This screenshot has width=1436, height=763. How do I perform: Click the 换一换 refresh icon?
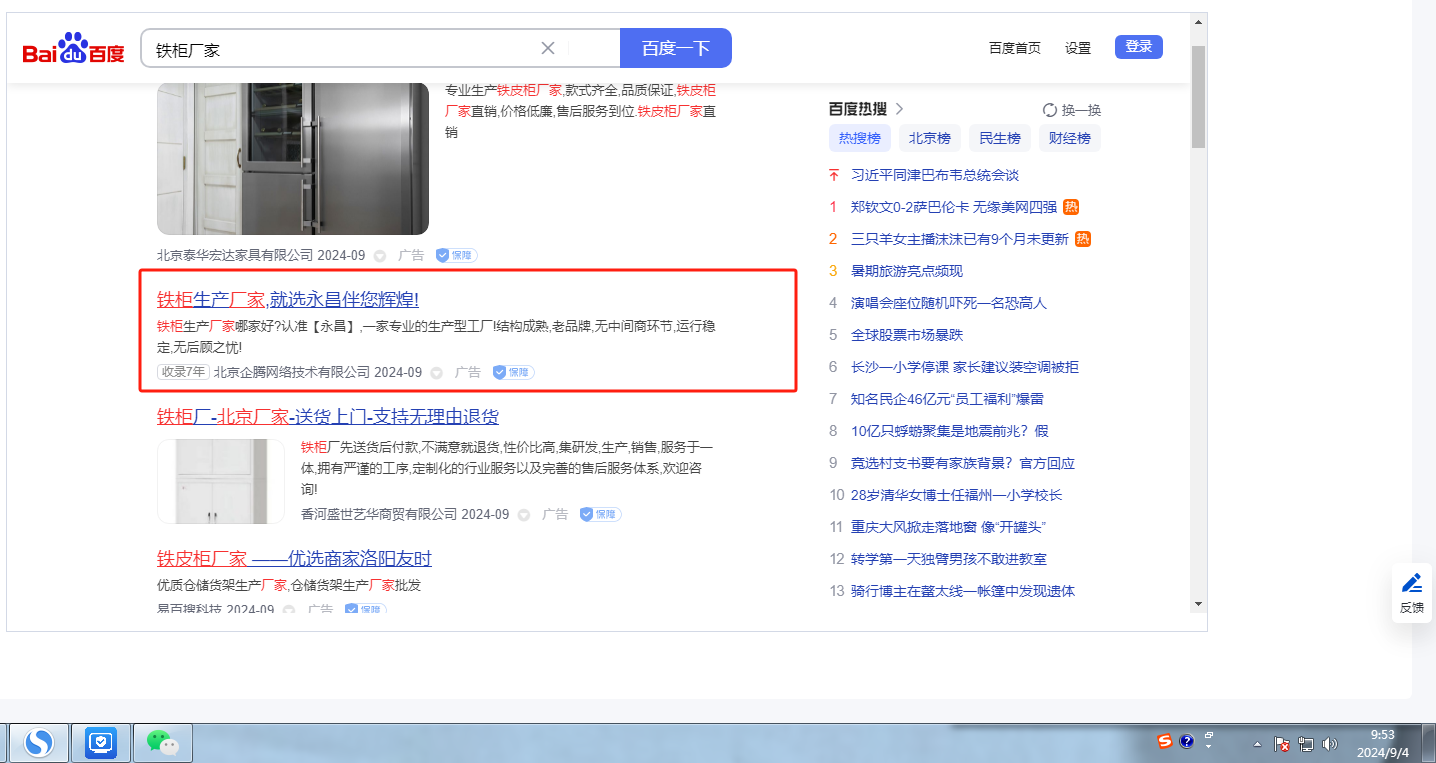(x=1050, y=110)
